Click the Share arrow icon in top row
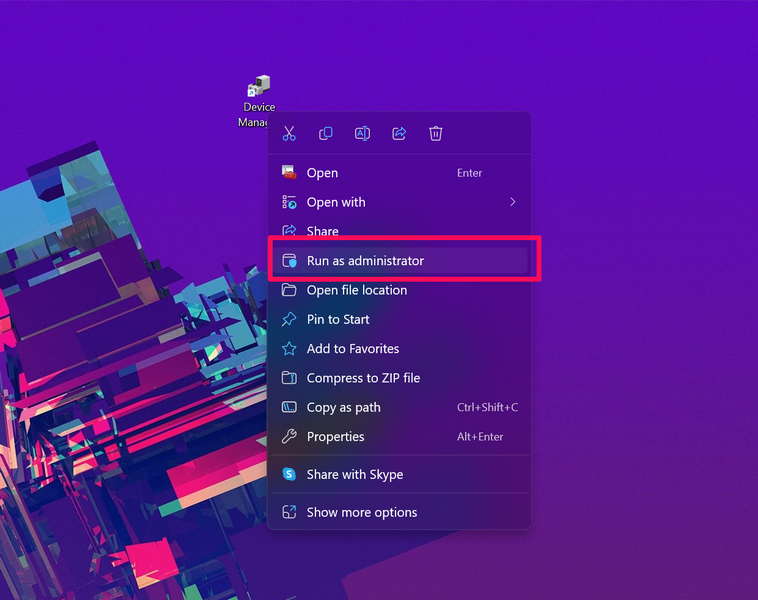This screenshot has width=758, height=600. tap(399, 134)
